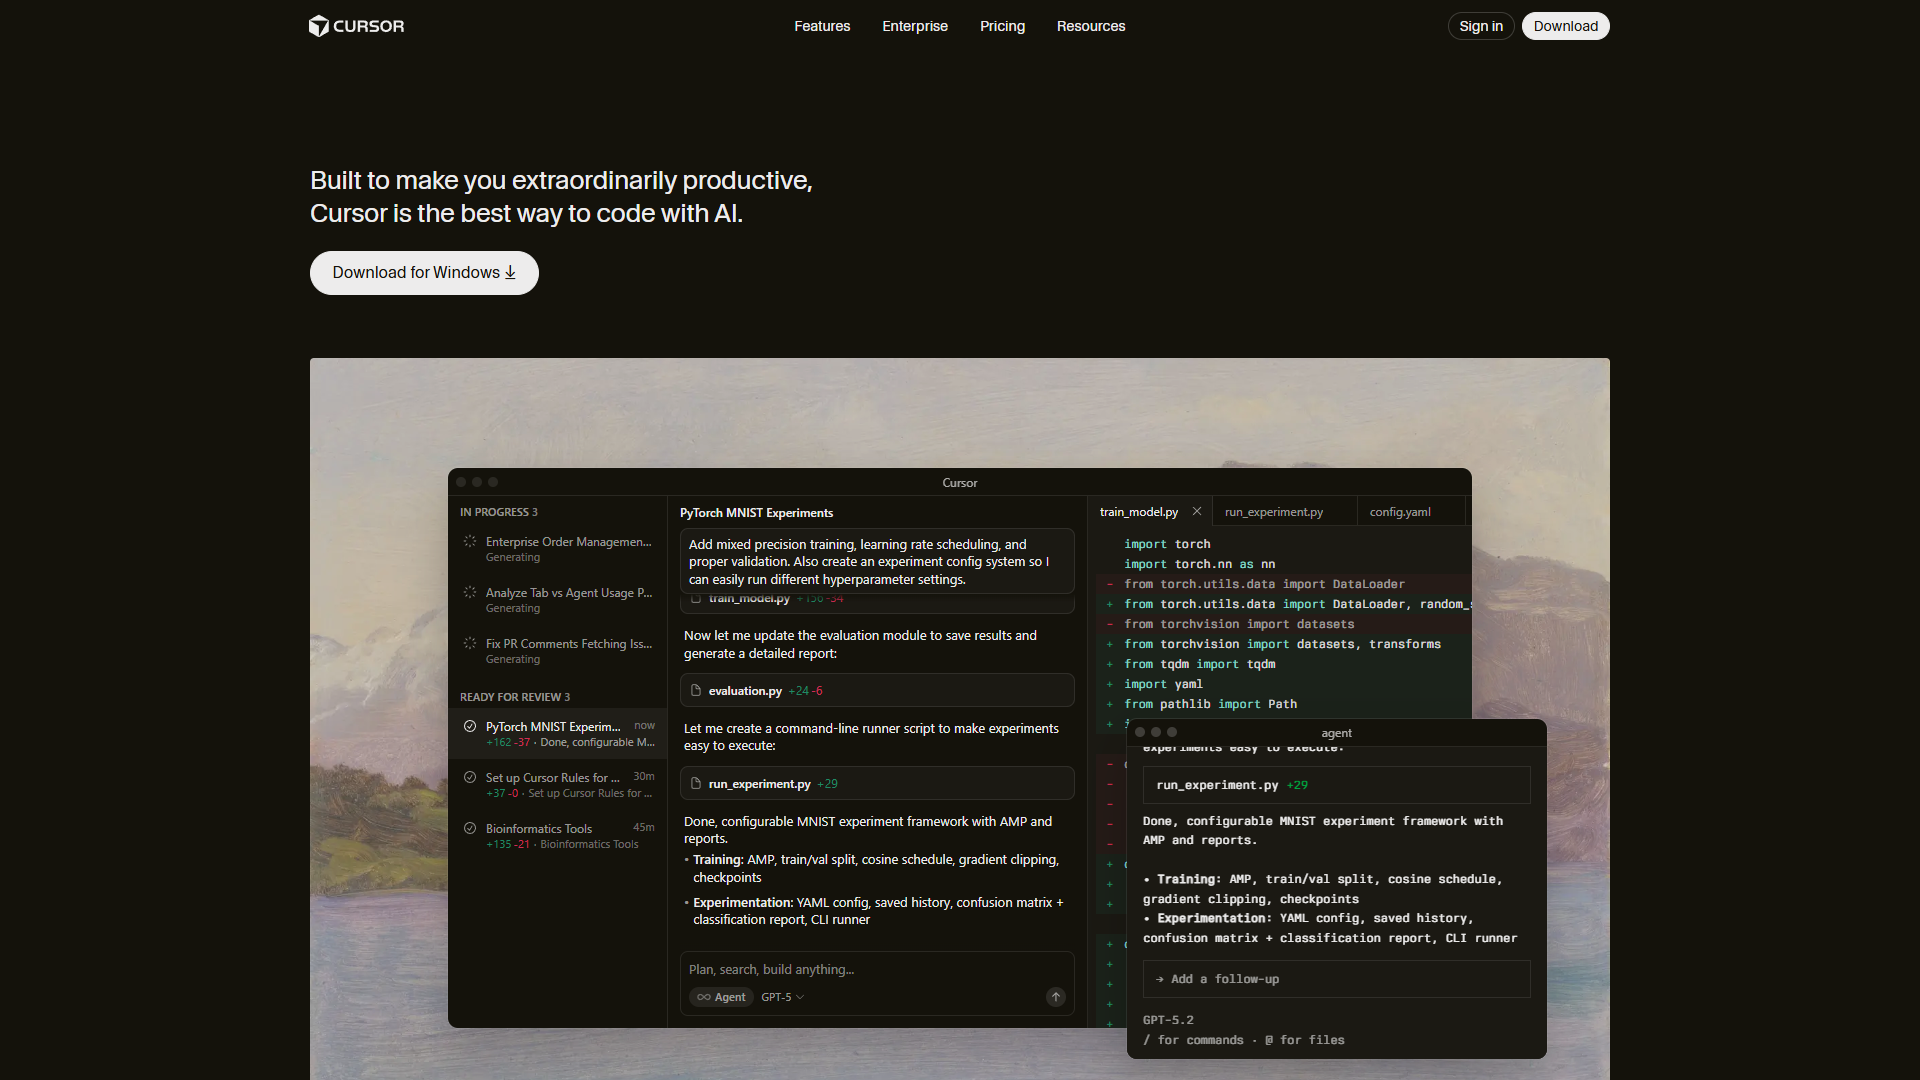Toggle Agent mode in the chat input
This screenshot has width=1920, height=1080.
pos(720,997)
